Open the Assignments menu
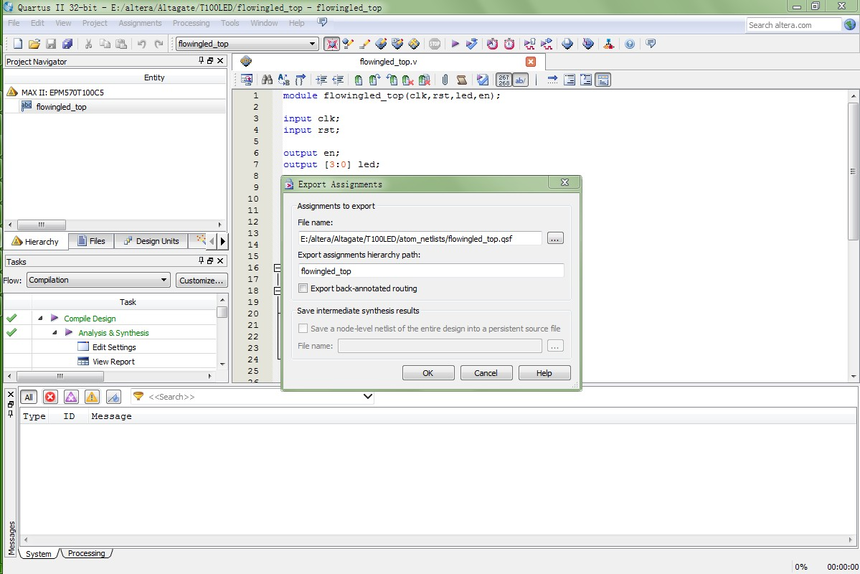 140,23
